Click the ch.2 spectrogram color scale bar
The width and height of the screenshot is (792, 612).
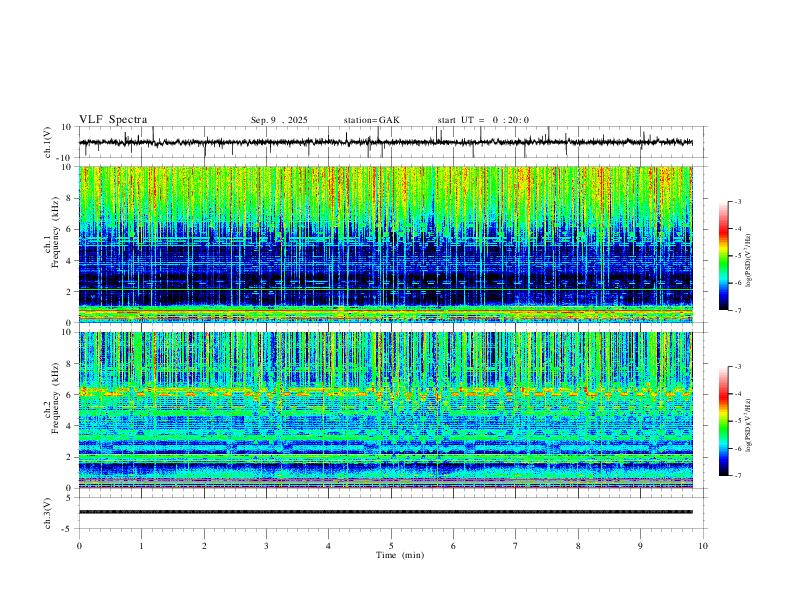(723, 421)
